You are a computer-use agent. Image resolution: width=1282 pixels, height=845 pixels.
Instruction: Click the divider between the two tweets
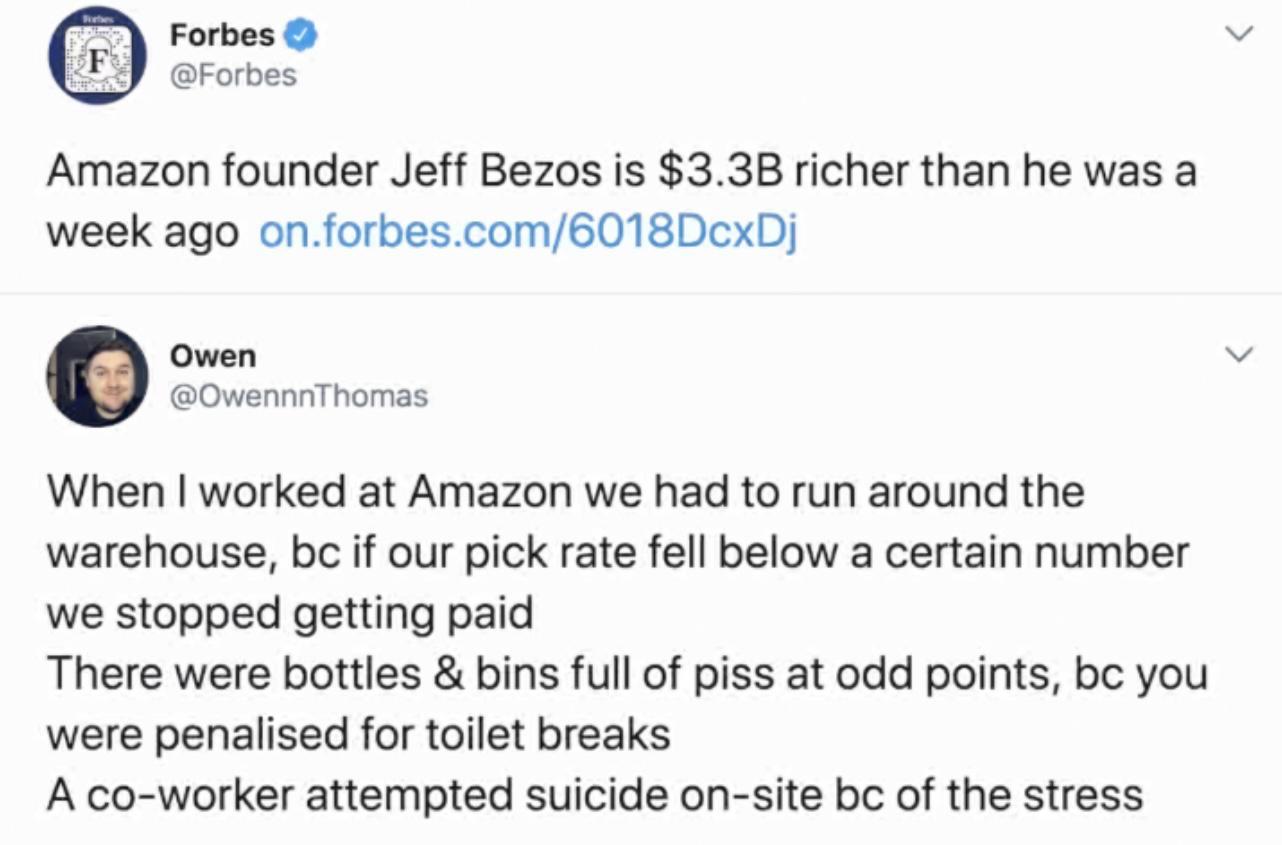pos(640,293)
